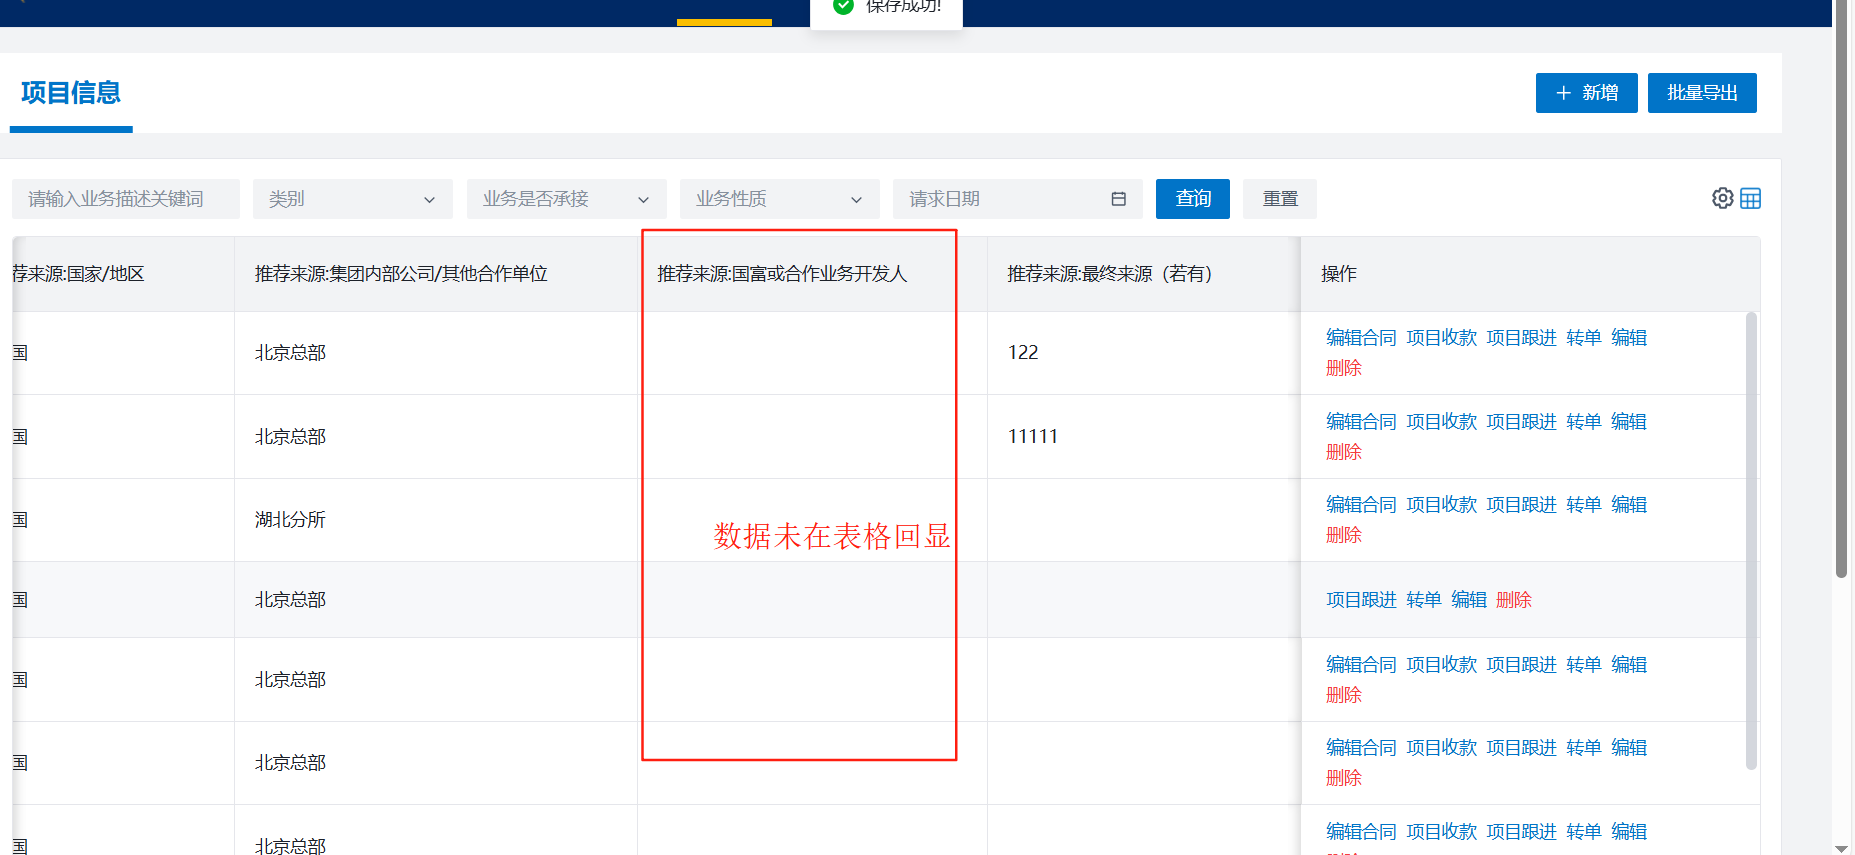Viewport: 1855px width, 855px height.
Task: Click 编辑 in the row with 11111
Action: (1629, 422)
